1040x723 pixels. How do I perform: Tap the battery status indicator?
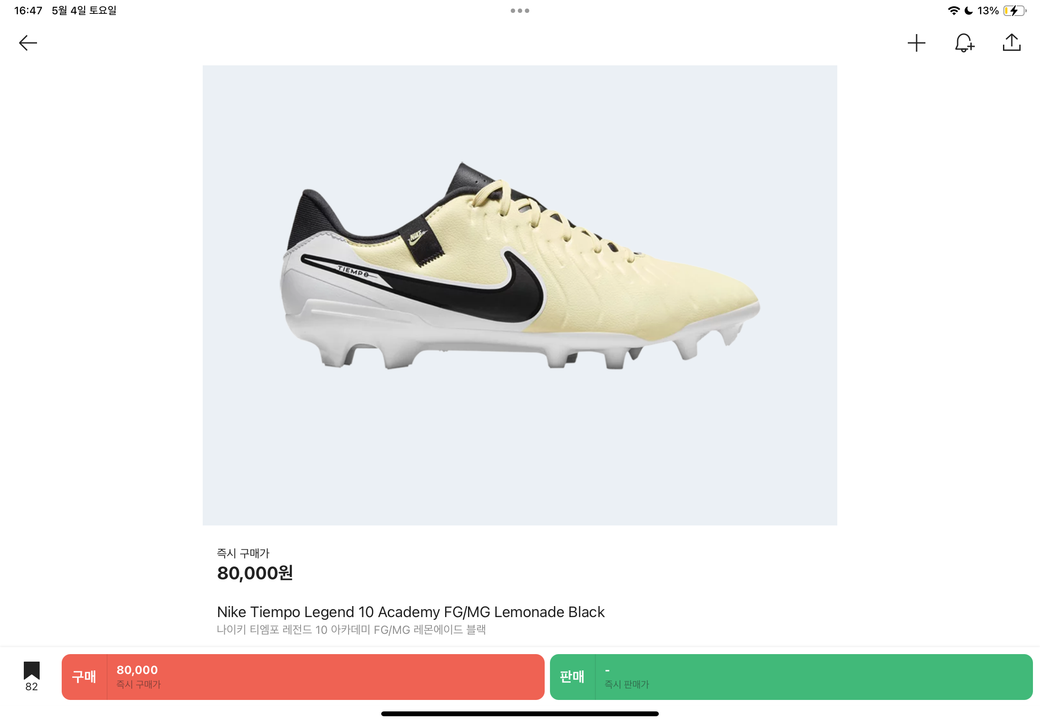point(1014,11)
